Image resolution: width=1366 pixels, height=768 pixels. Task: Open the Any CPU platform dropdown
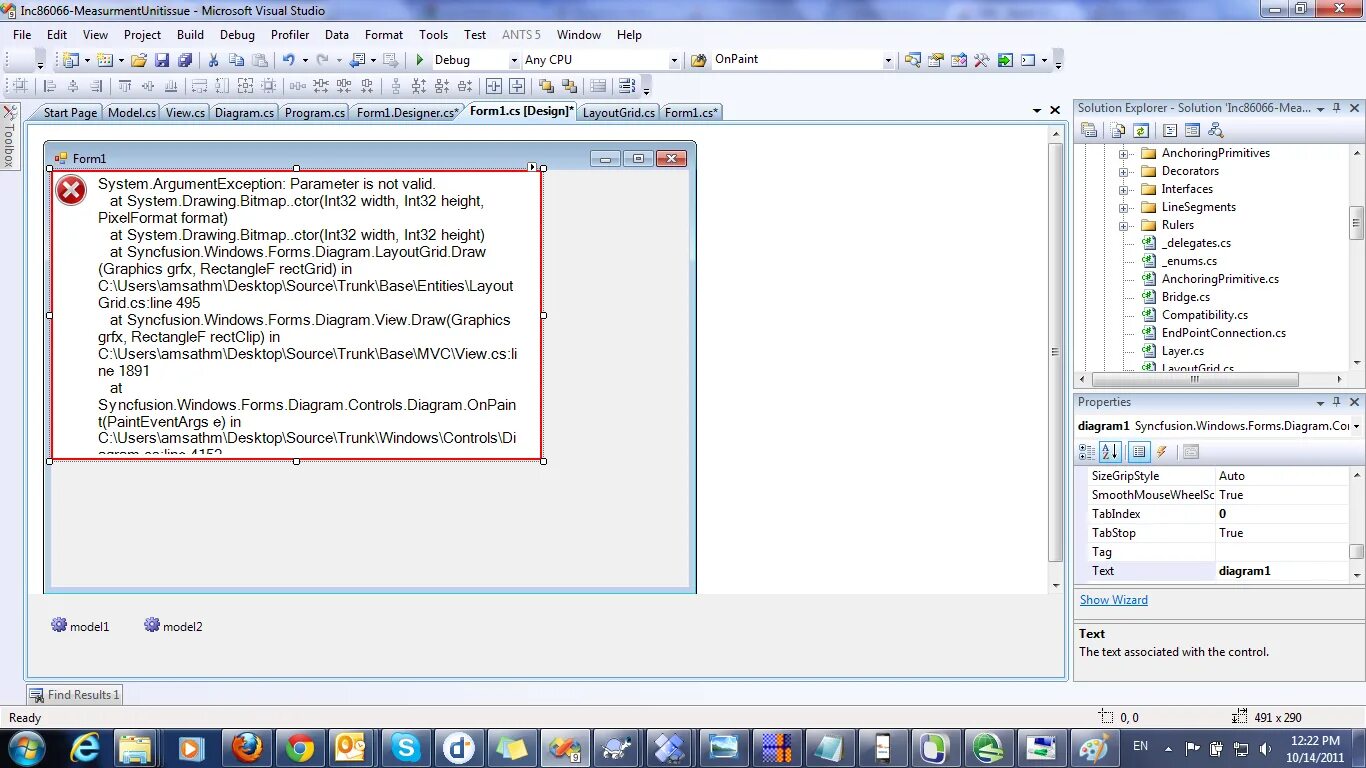673,60
